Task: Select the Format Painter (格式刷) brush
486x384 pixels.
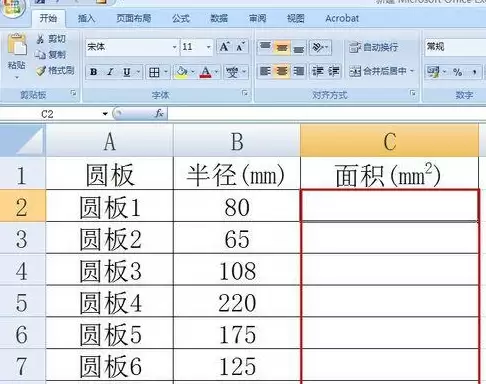Action: pyautogui.click(x=41, y=70)
